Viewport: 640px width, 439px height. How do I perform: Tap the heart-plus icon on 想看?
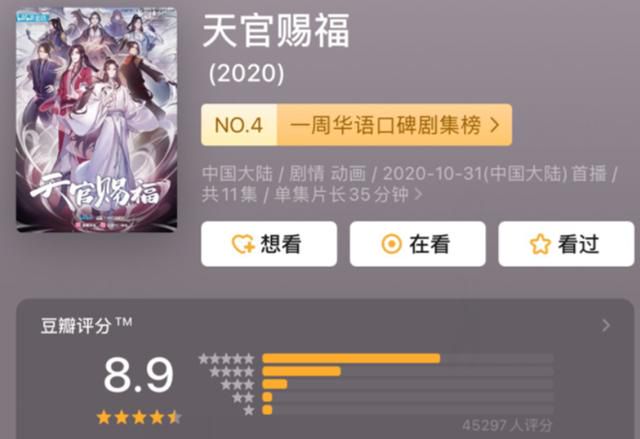243,244
